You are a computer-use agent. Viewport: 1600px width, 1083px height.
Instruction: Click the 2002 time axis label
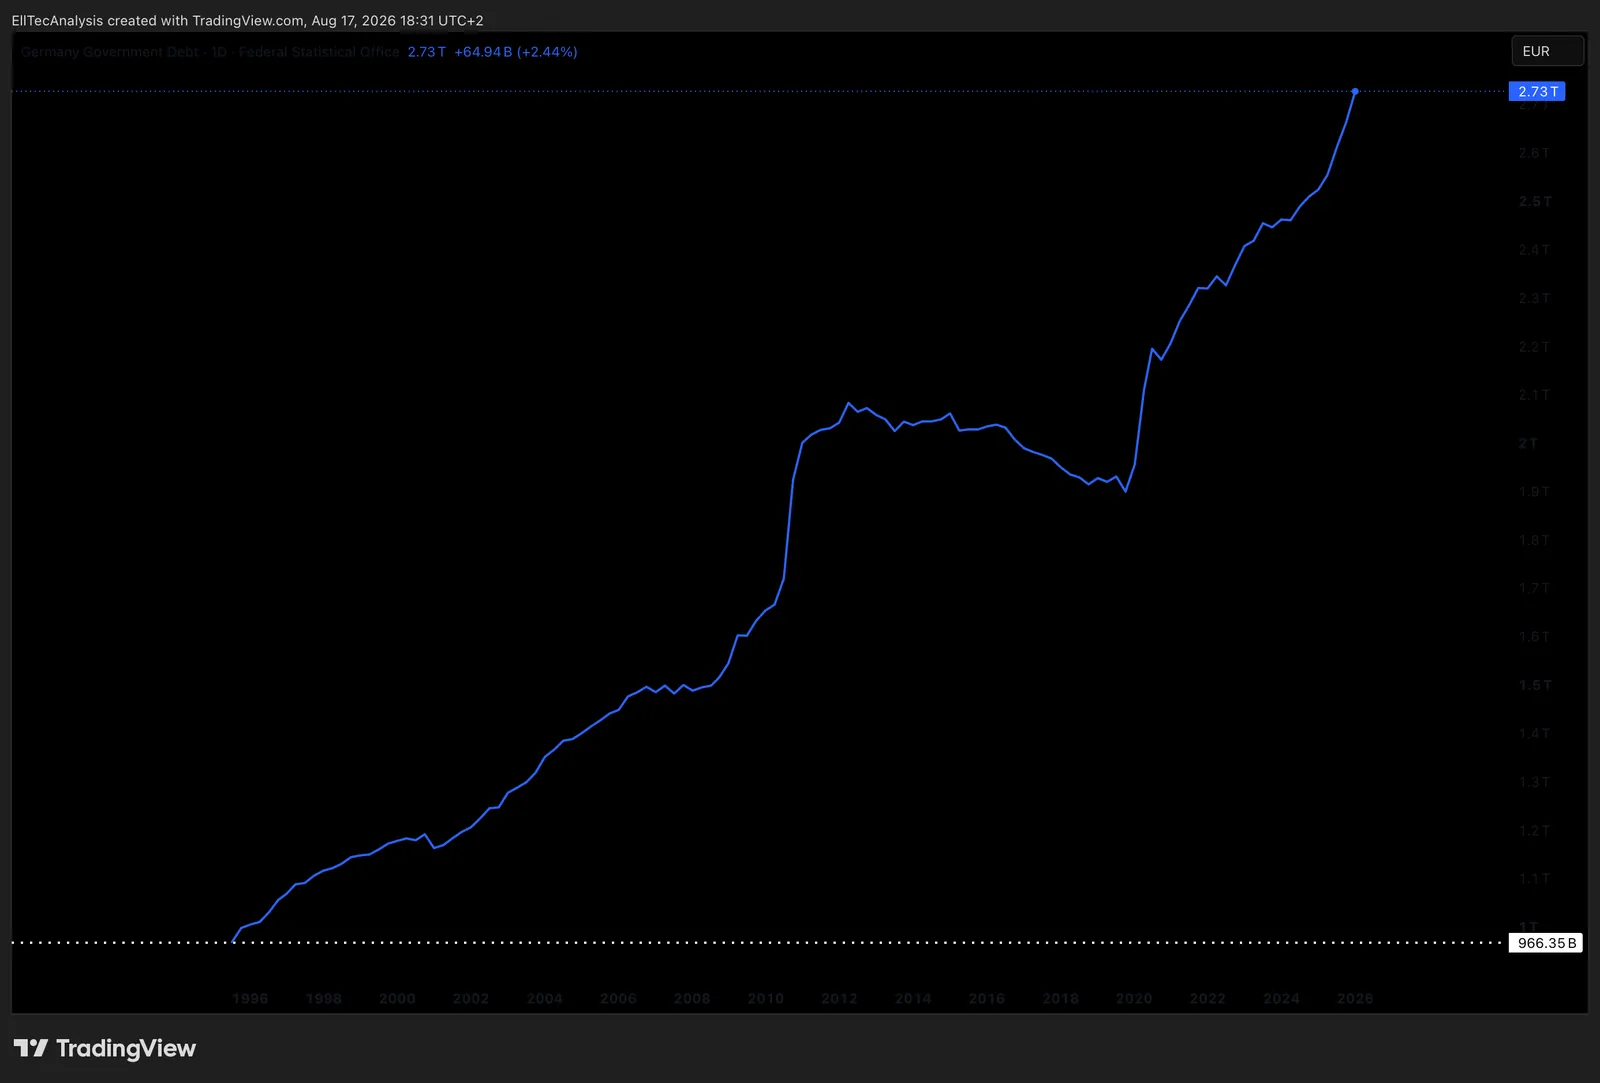(471, 998)
